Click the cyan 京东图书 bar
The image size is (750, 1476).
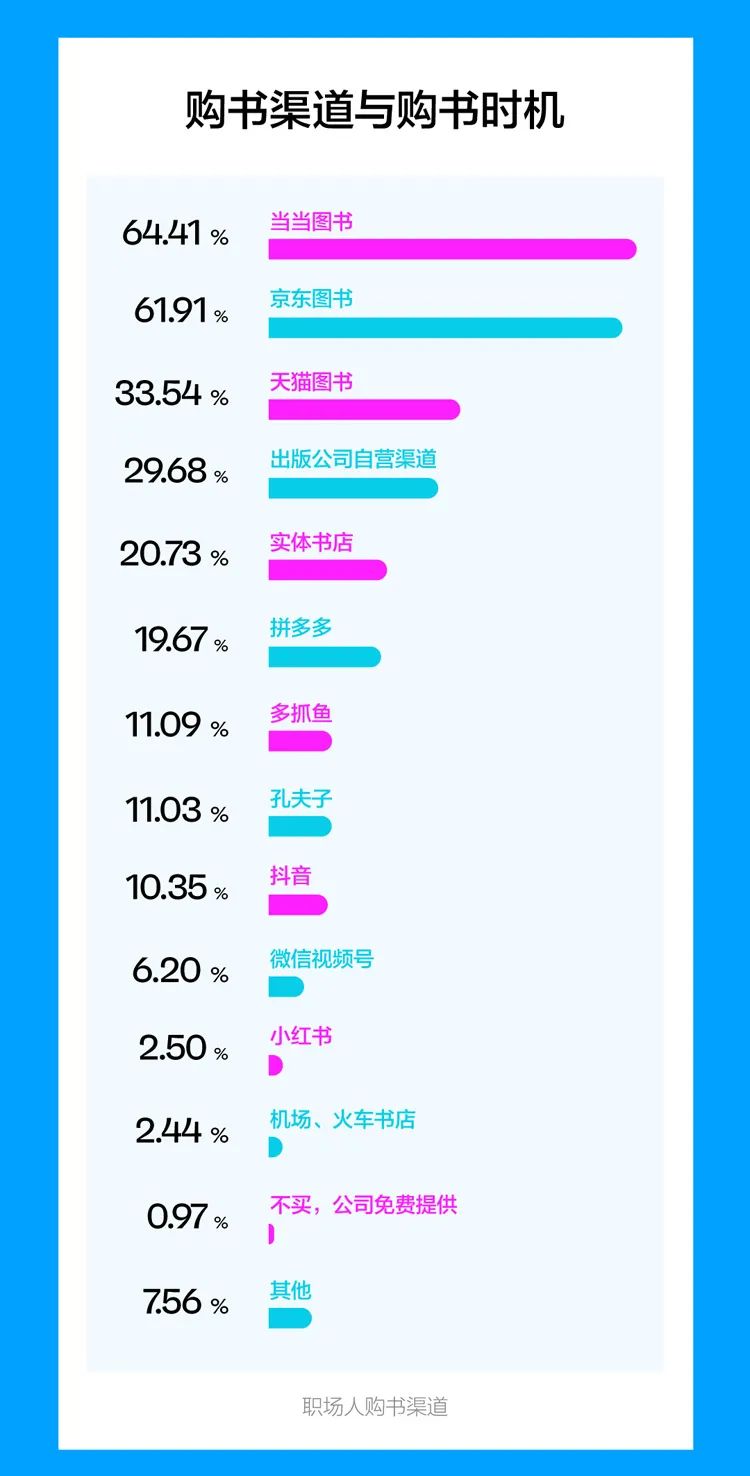[x=445, y=327]
